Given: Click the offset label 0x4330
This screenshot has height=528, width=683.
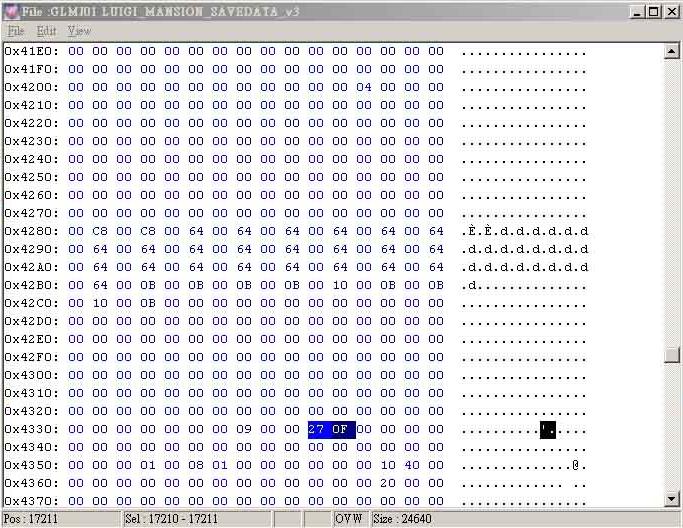Looking at the screenshot, I should tap(31, 430).
